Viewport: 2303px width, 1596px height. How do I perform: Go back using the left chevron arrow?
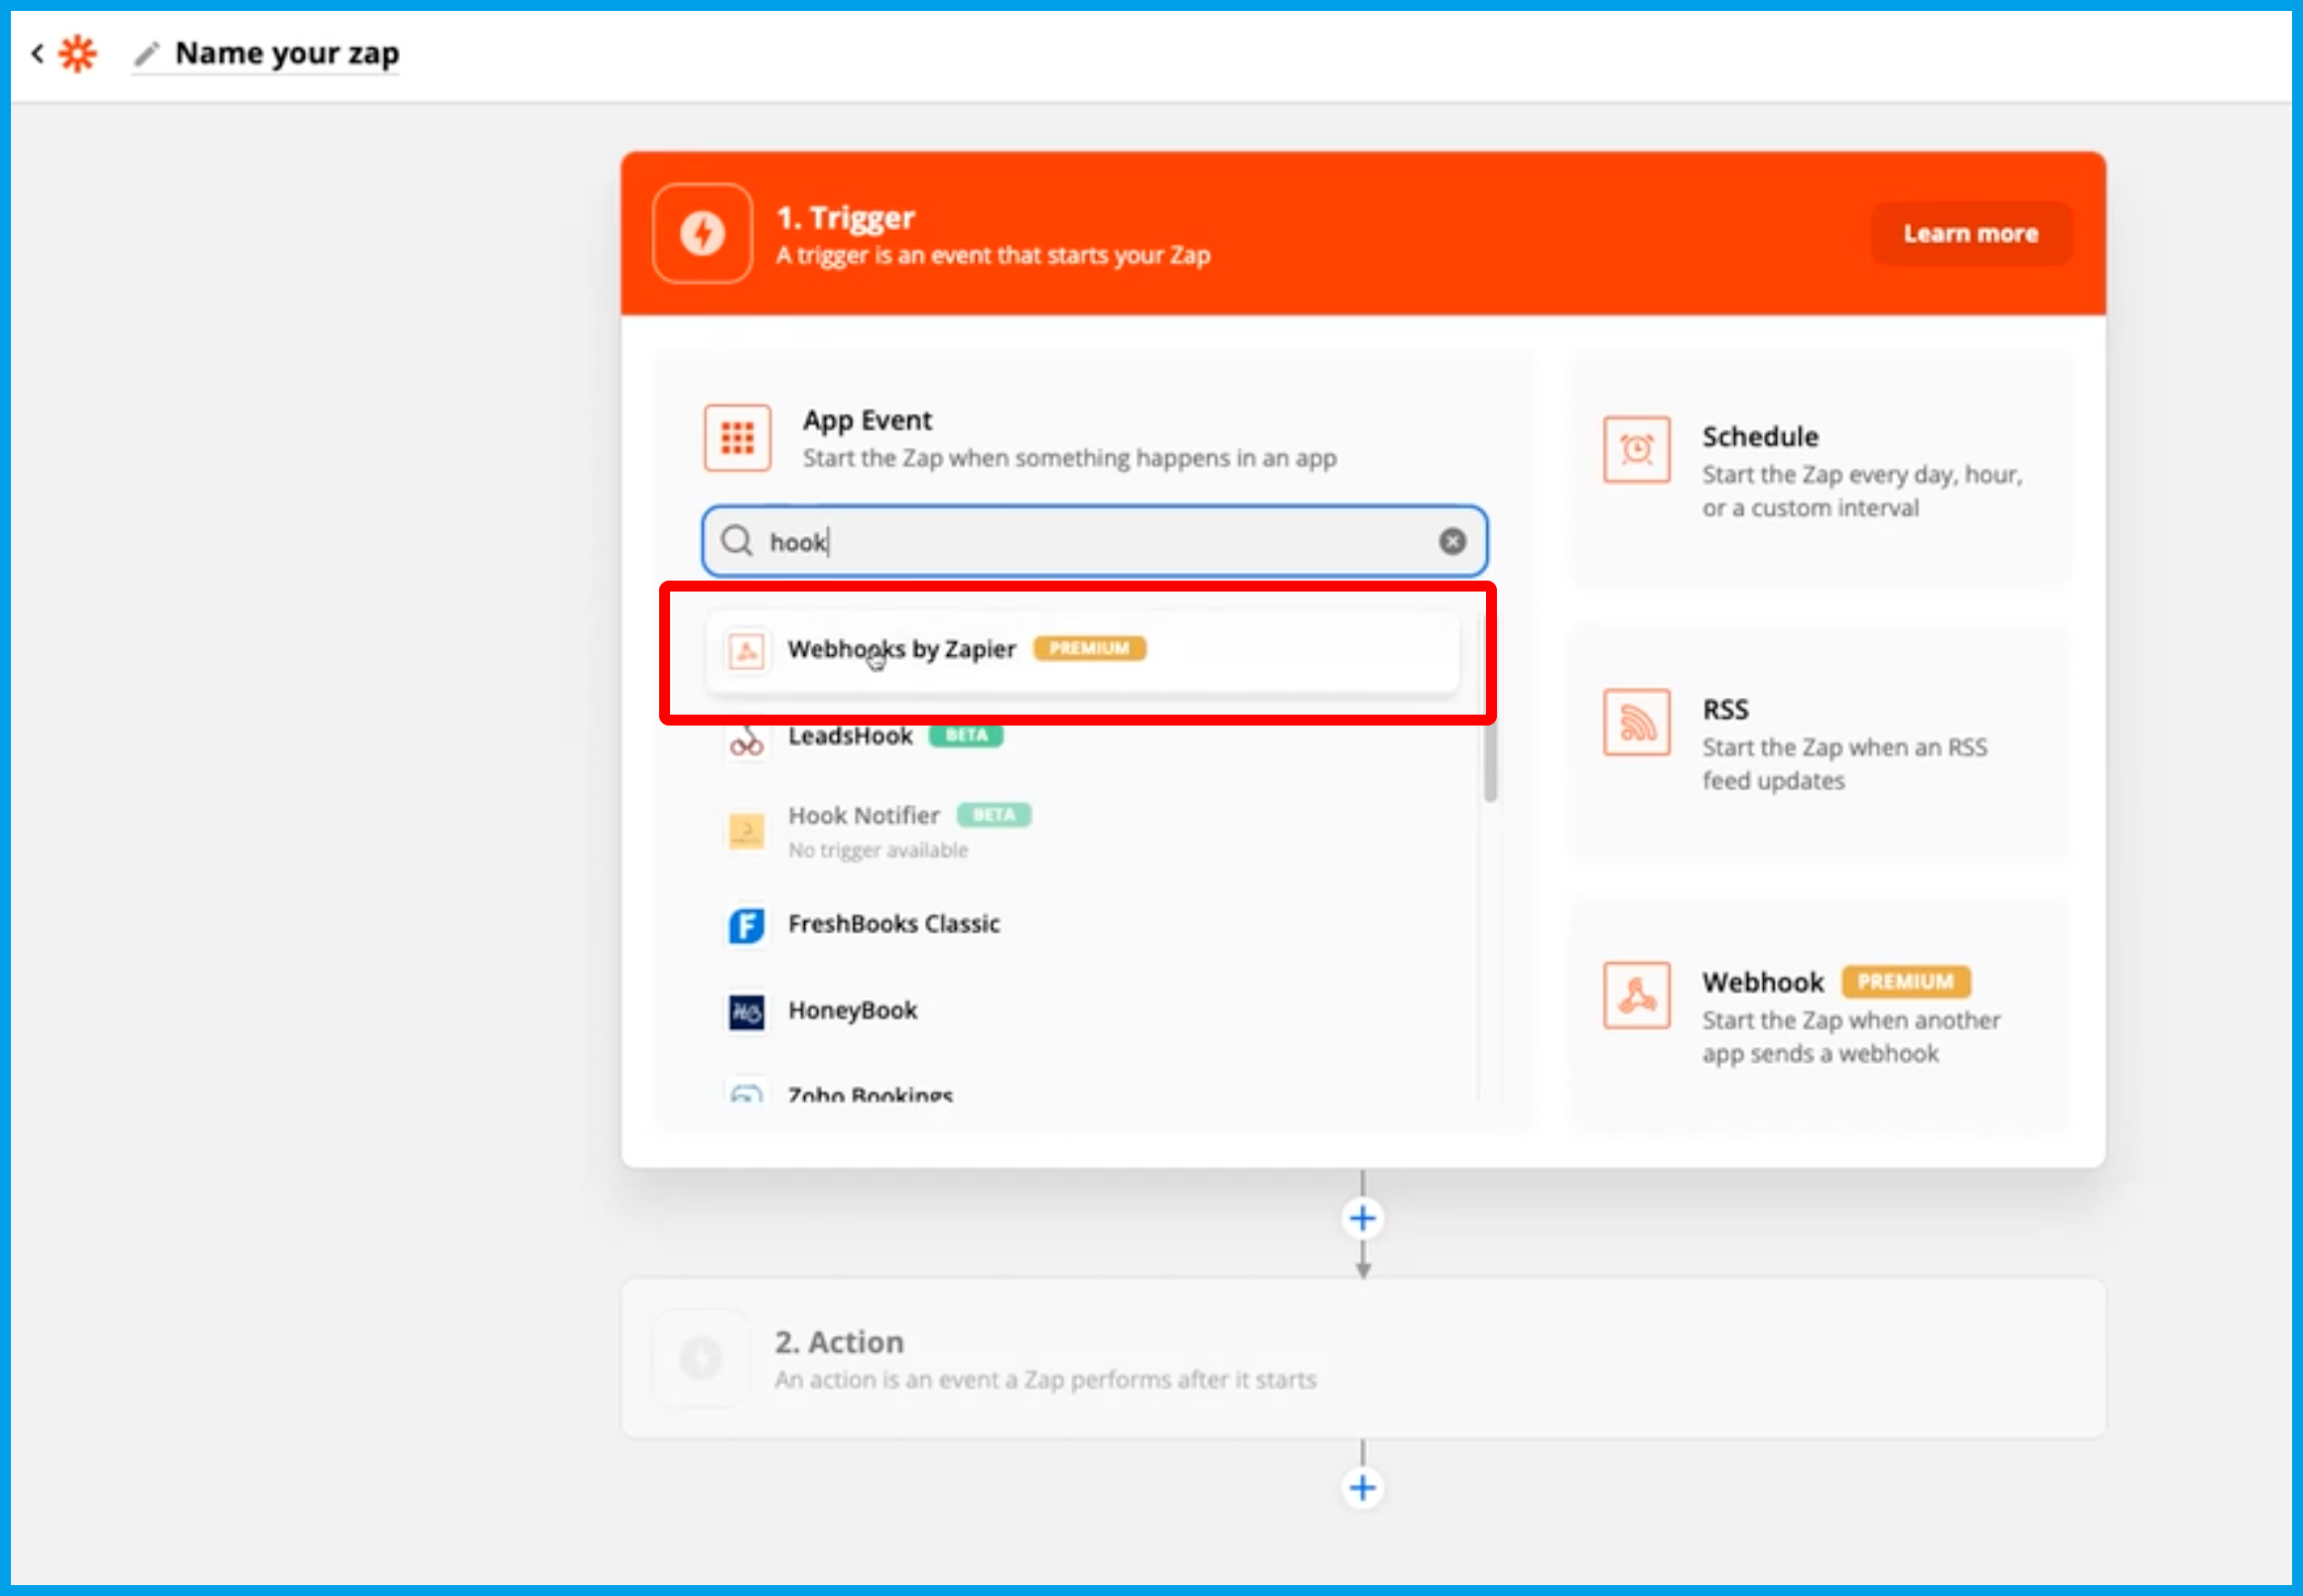(x=37, y=53)
